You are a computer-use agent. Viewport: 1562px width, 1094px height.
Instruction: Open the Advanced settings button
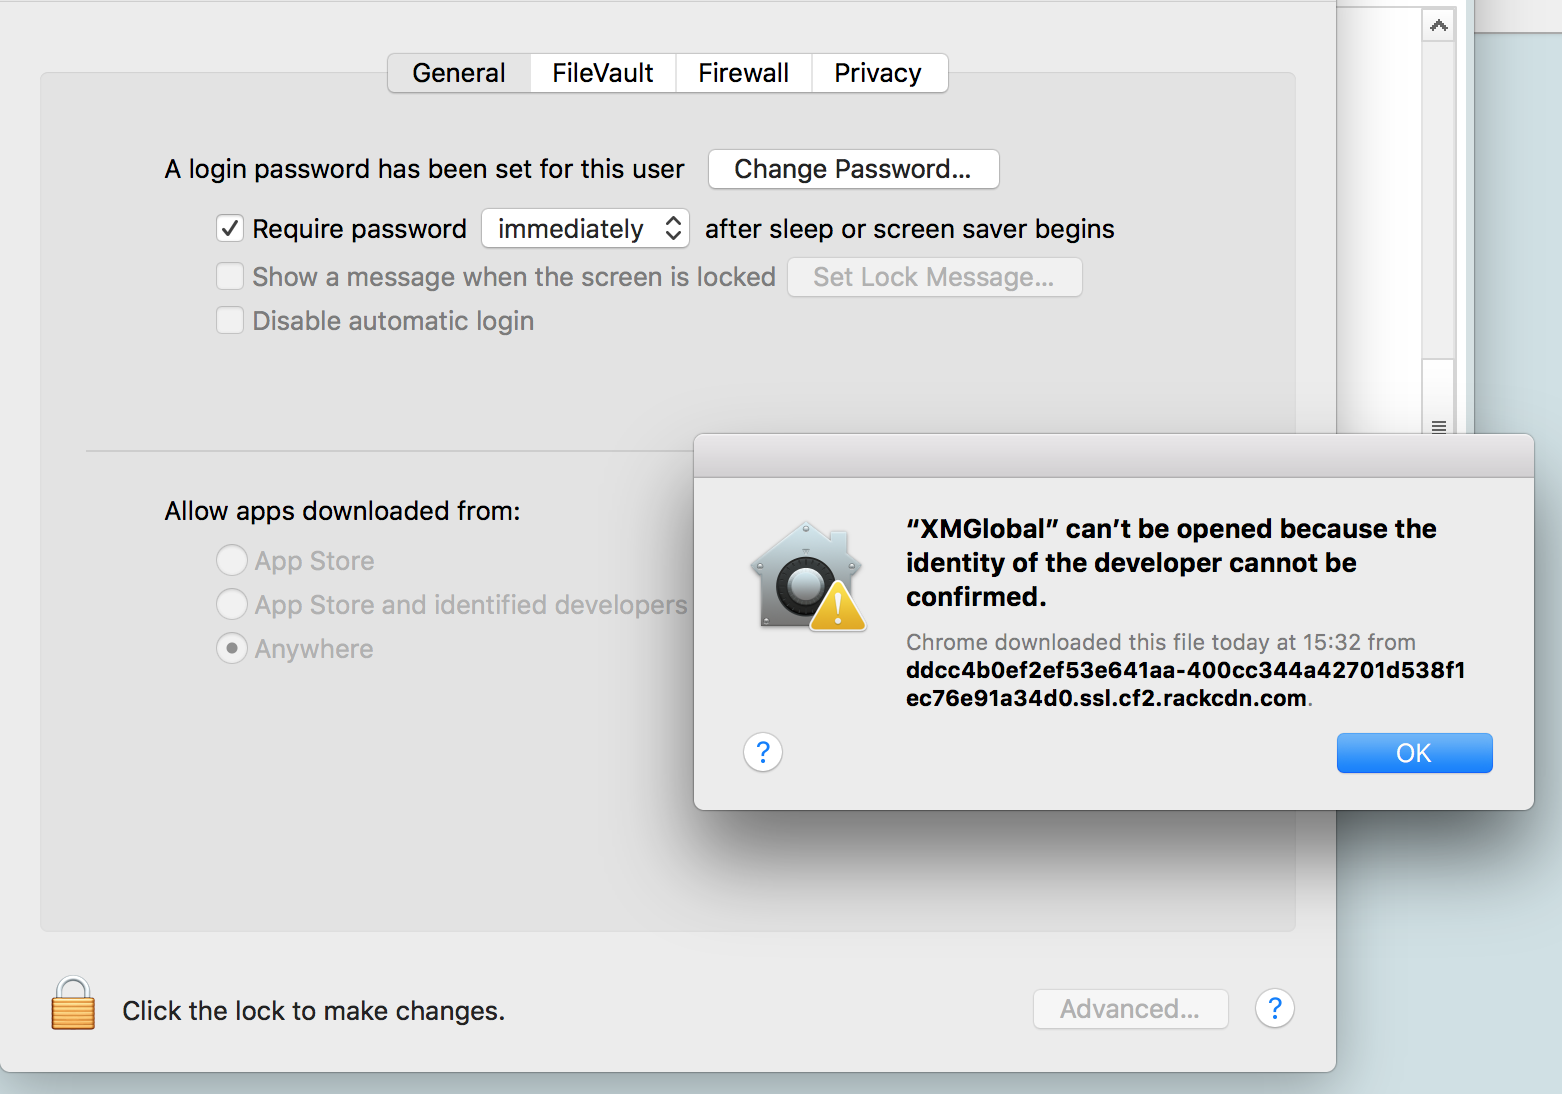(x=1130, y=1009)
